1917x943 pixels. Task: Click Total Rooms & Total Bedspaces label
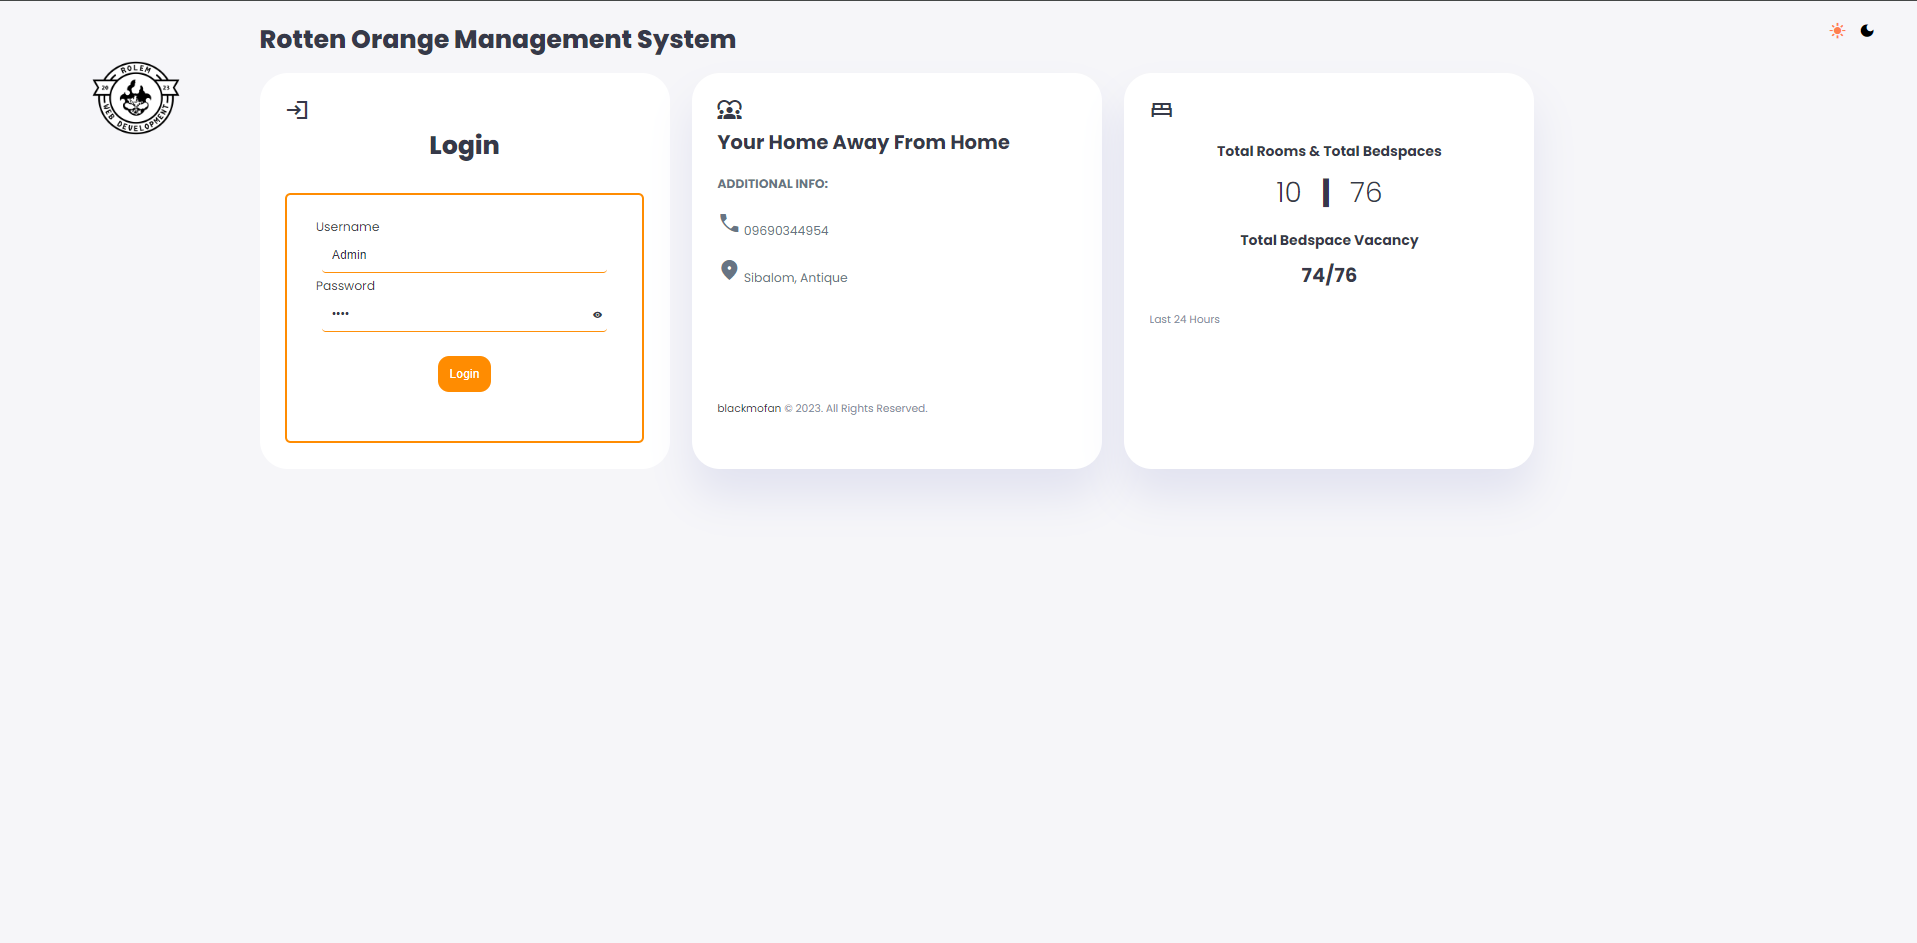[1329, 151]
